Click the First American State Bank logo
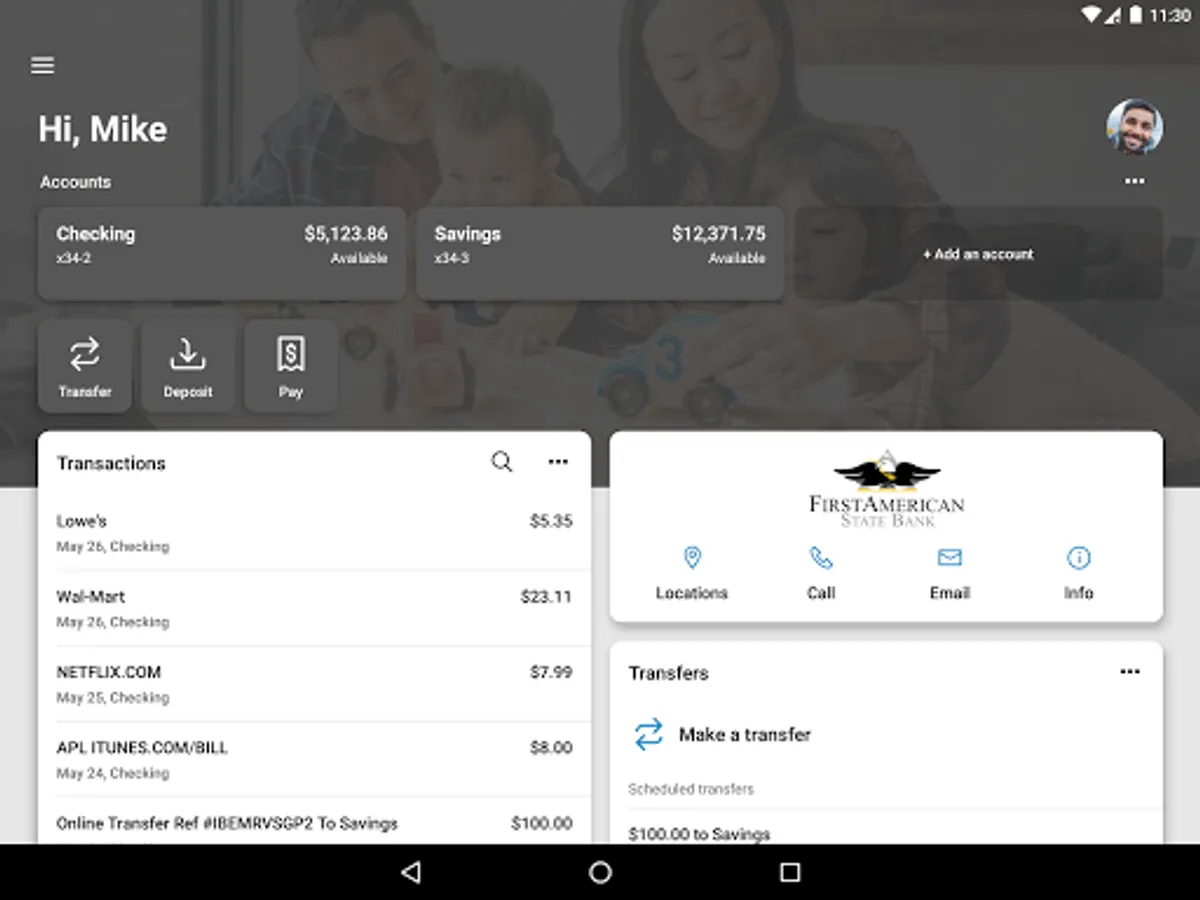Viewport: 1200px width, 900px height. click(x=887, y=488)
